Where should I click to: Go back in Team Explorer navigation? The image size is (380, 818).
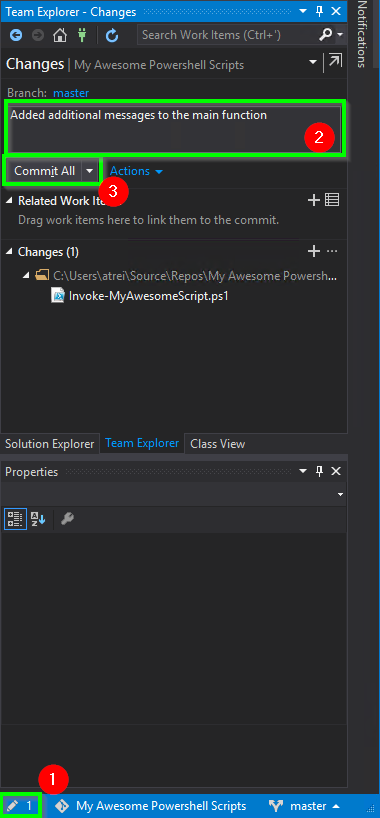tap(16, 35)
